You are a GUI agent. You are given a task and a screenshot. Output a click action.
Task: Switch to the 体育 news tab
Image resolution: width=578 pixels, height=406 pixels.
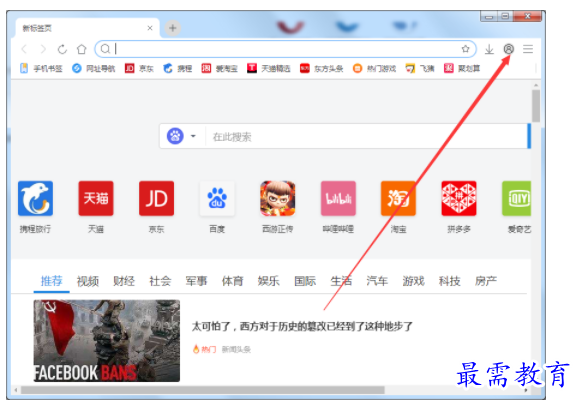pyautogui.click(x=232, y=281)
